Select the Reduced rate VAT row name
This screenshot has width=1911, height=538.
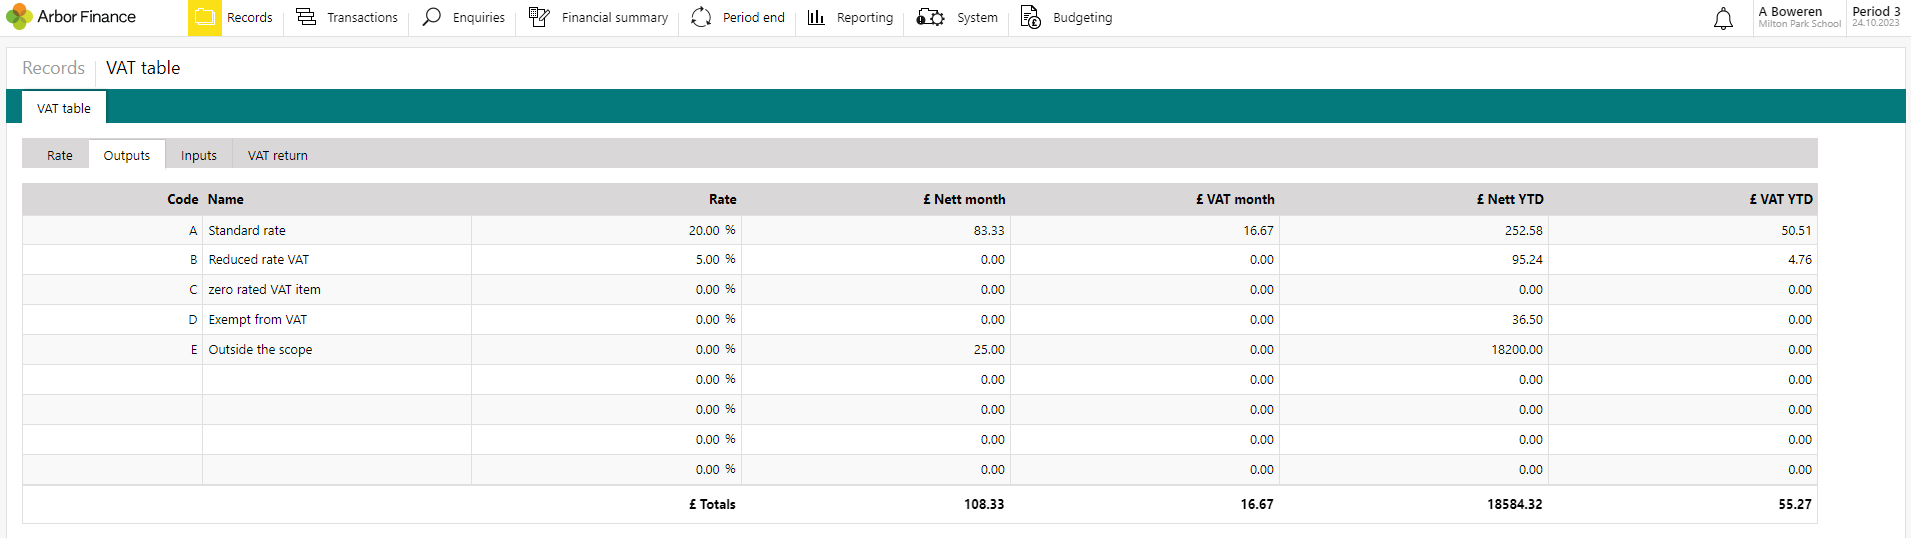pyautogui.click(x=259, y=259)
